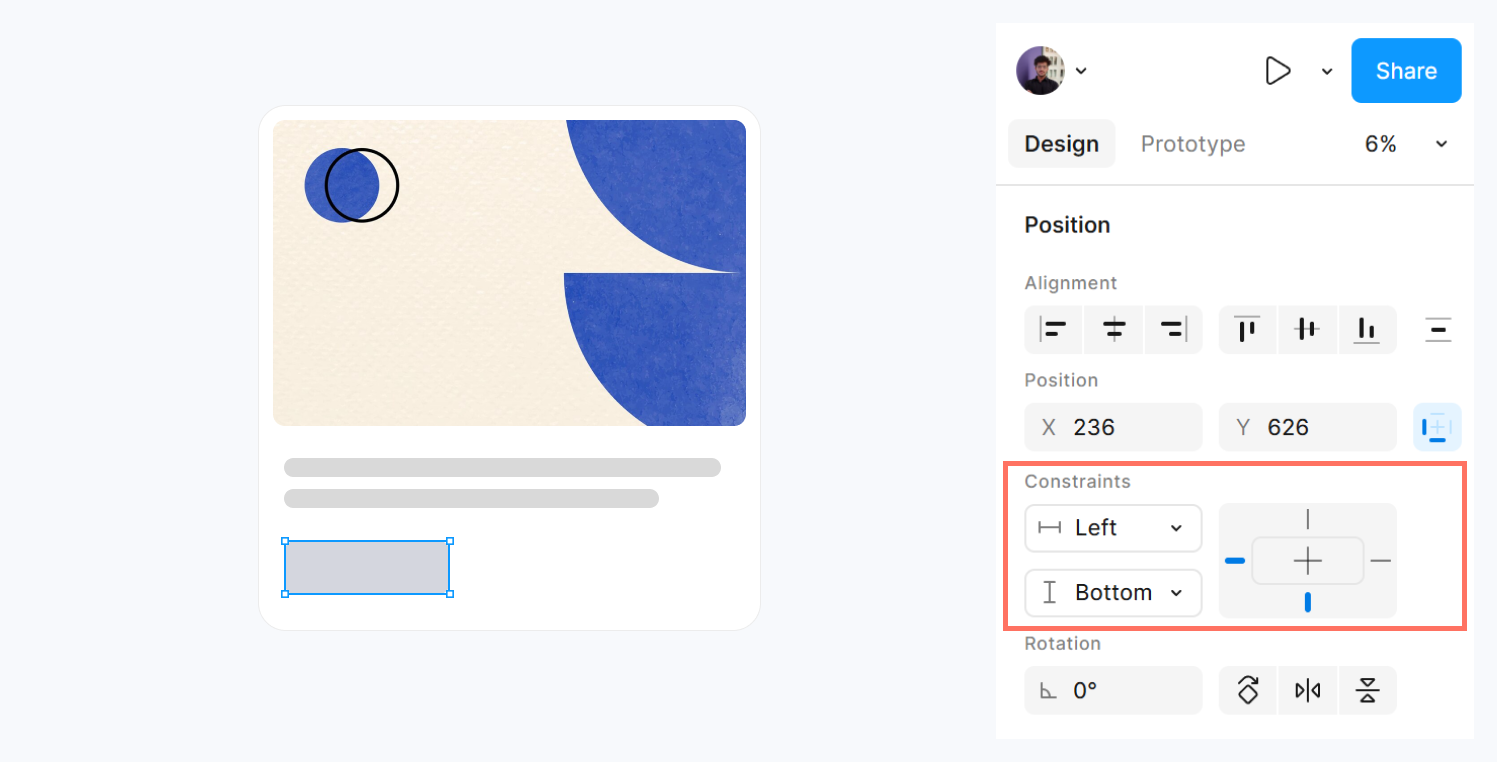This screenshot has height=762, width=1497.
Task: Open the vertical constraint dropdown set to Bottom
Action: pyautogui.click(x=1113, y=592)
